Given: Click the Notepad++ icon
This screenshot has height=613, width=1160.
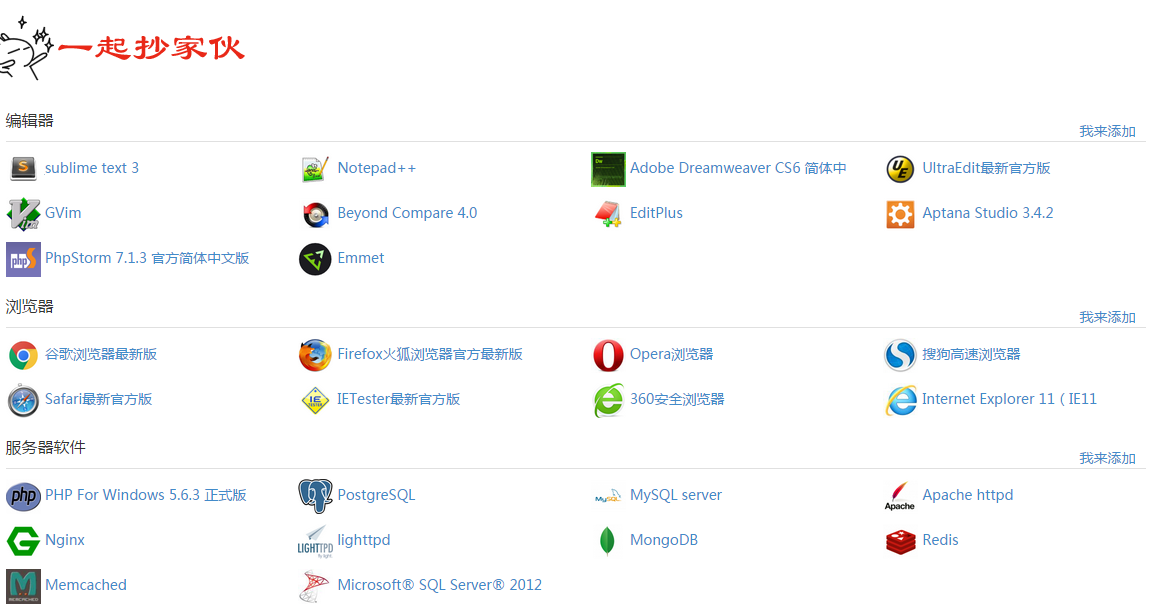Looking at the screenshot, I should (315, 169).
